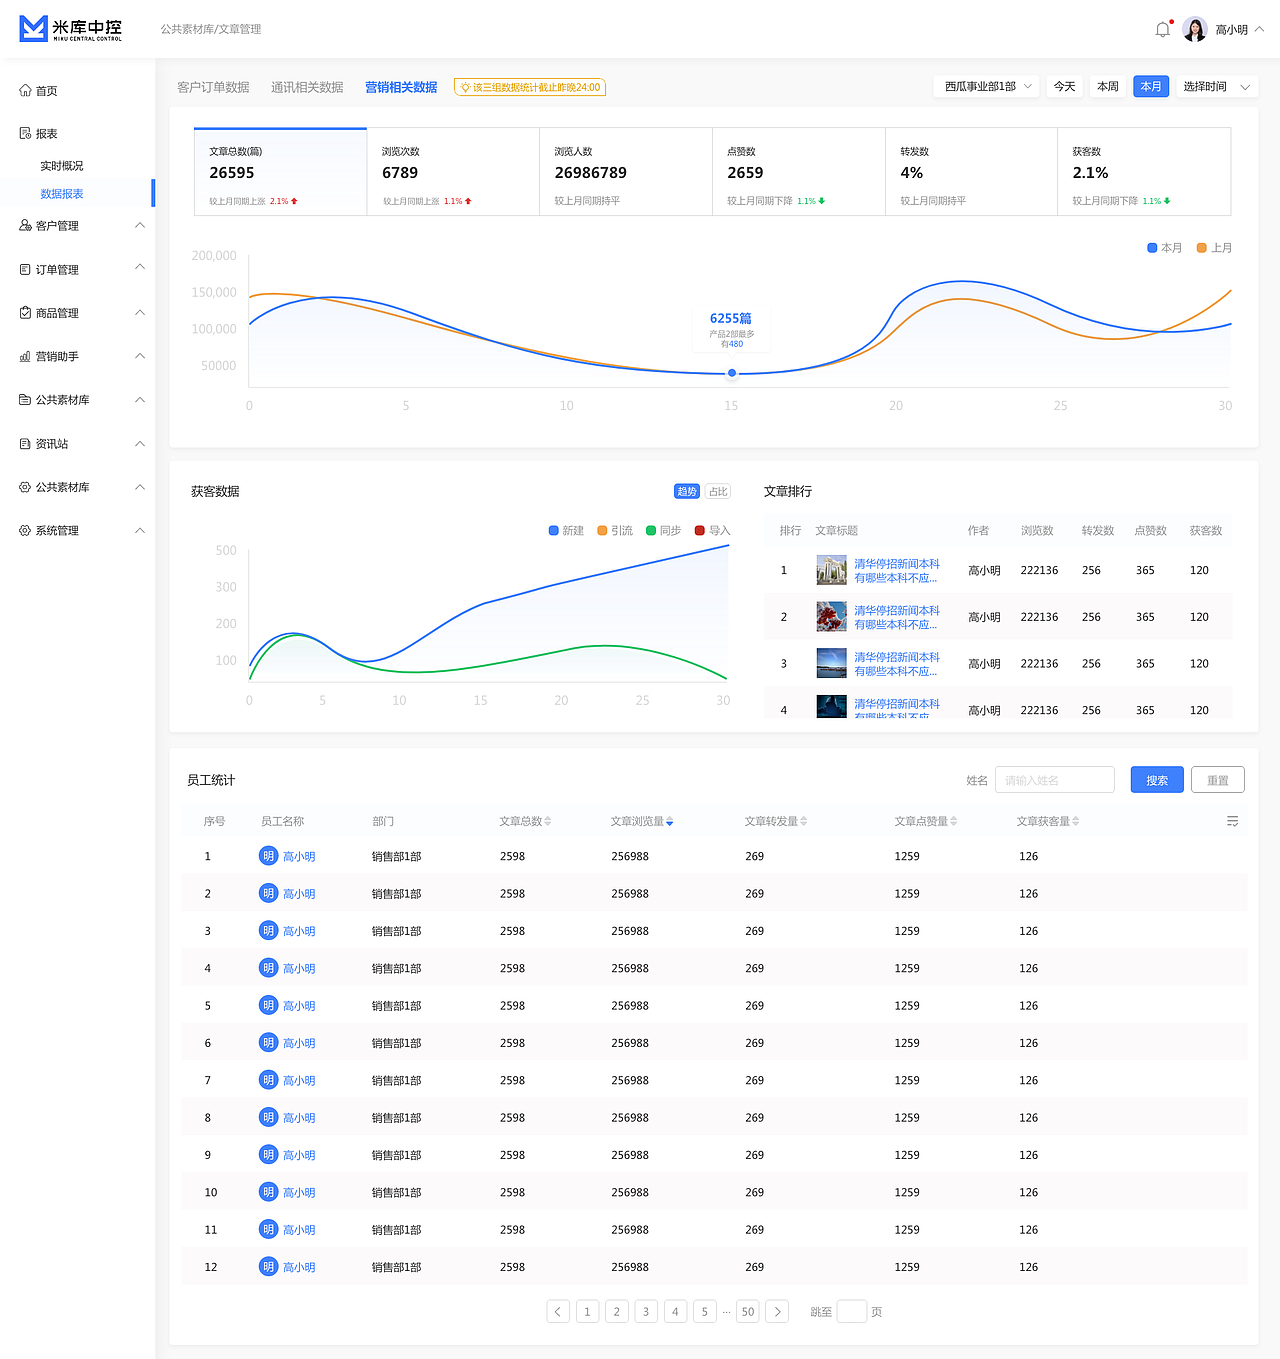The image size is (1280, 1359).
Task: Switch to the 通讯相关数据 tab
Action: (307, 88)
